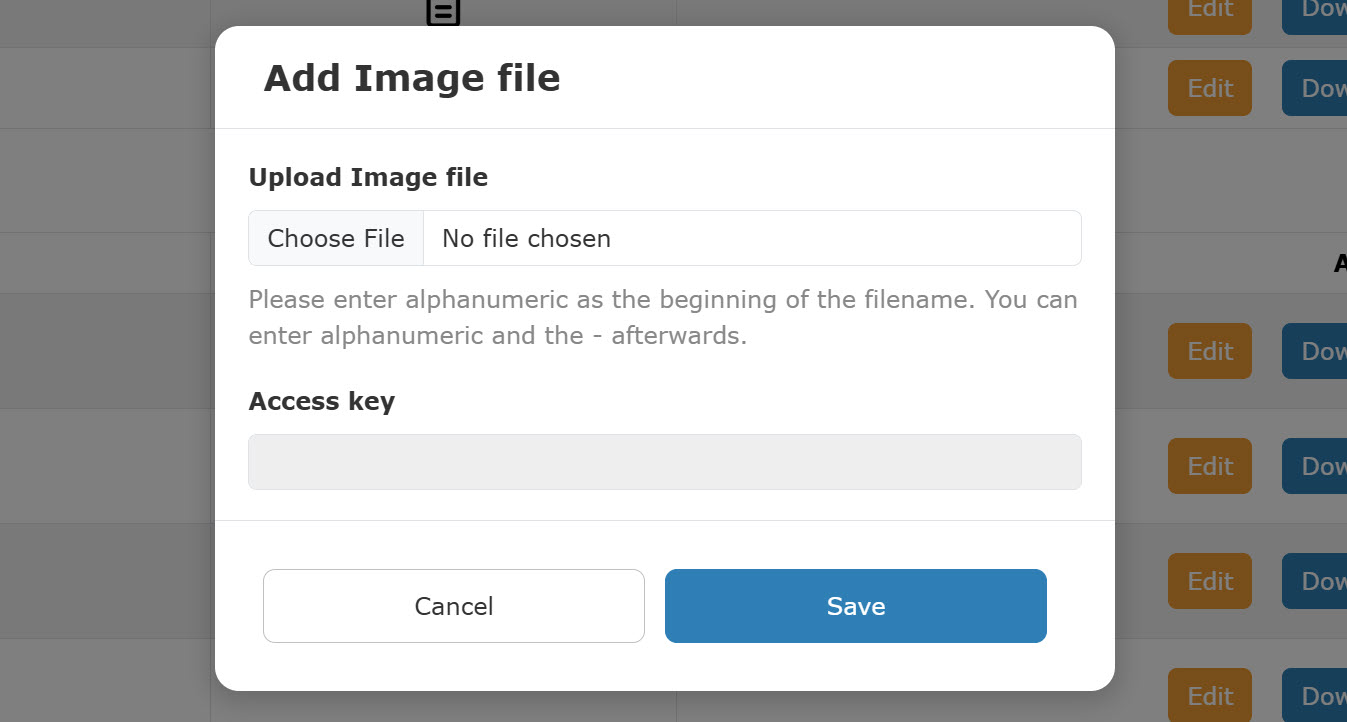This screenshot has height=722, width=1347.
Task: Click the fourth Edit button from top
Action: pos(1209,466)
